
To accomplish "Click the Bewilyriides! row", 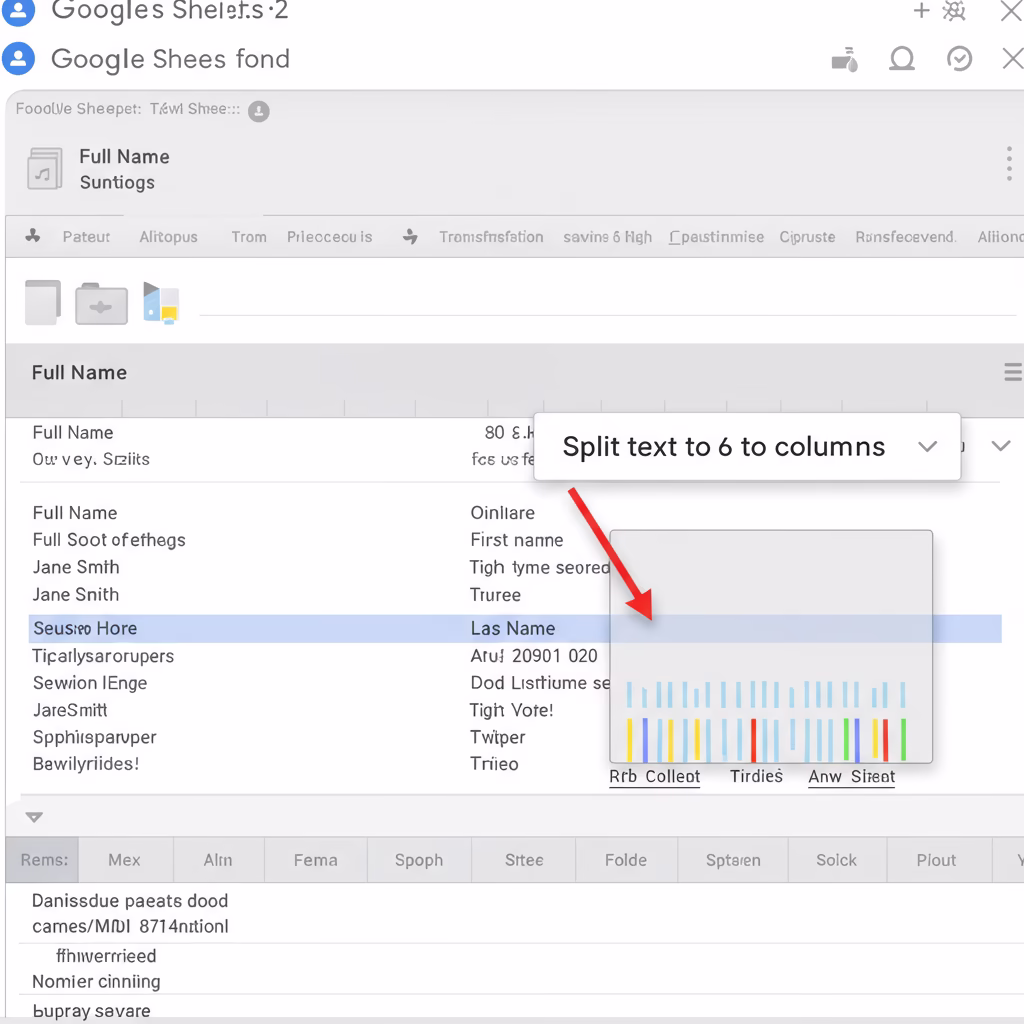I will tap(86, 764).
